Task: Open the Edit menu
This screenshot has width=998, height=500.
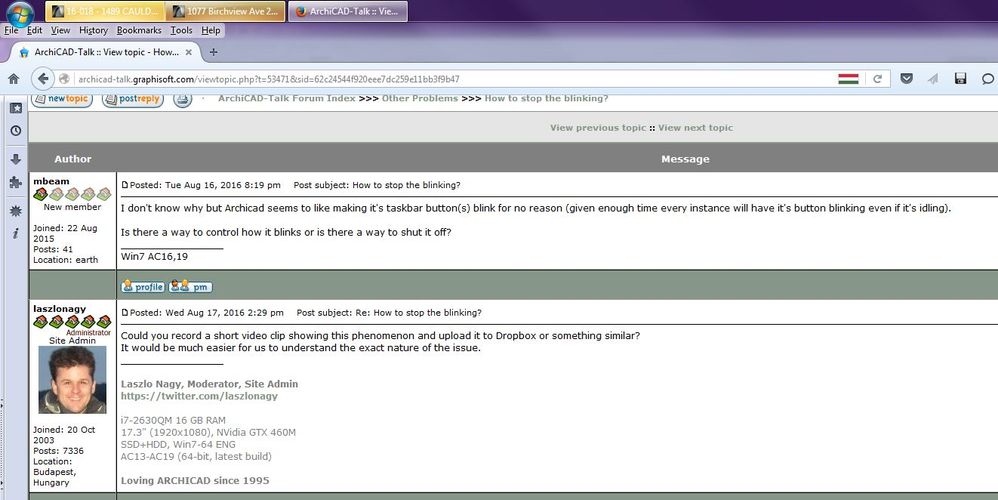Action: [x=34, y=30]
